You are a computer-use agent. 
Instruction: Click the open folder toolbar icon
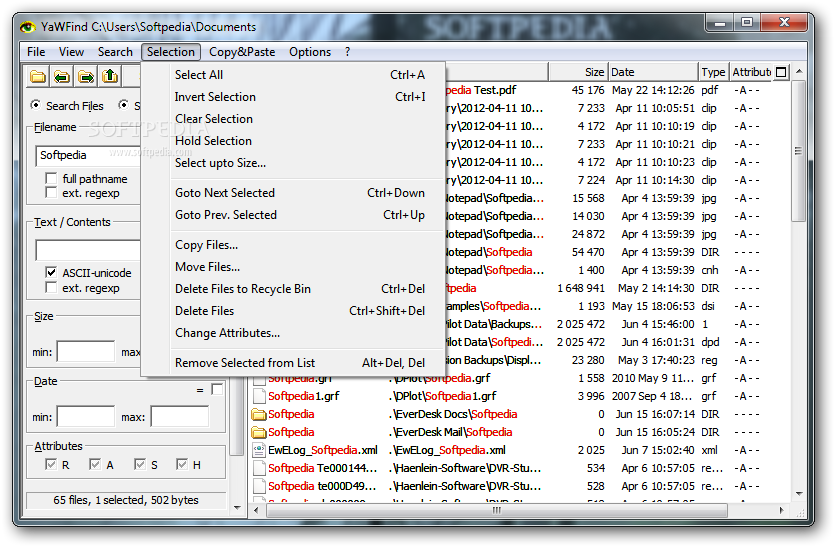click(x=38, y=77)
